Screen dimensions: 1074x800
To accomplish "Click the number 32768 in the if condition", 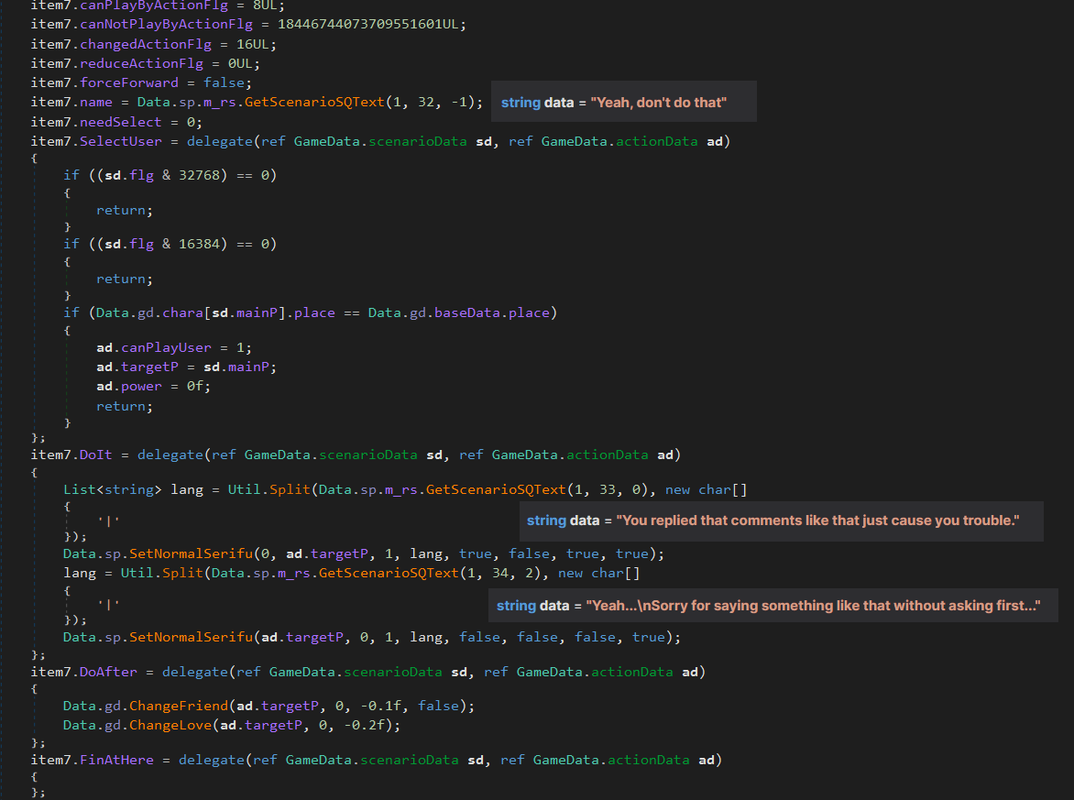I will click(199, 175).
